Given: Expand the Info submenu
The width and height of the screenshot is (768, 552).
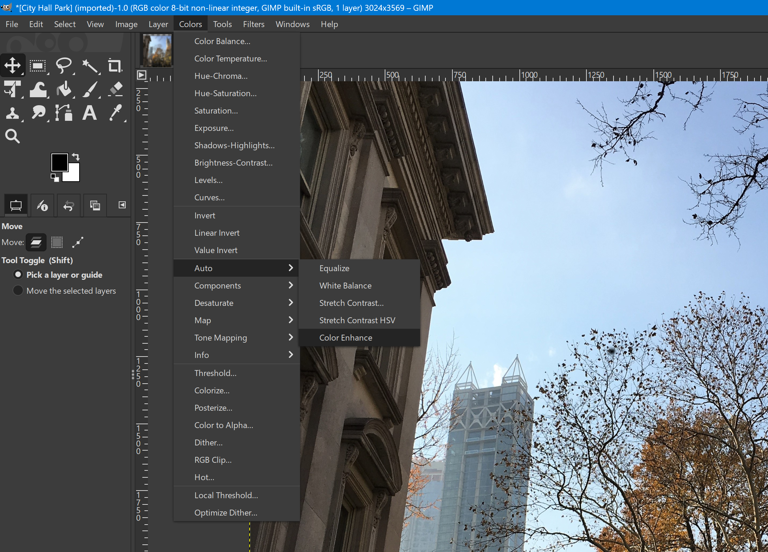Looking at the screenshot, I should click(237, 355).
